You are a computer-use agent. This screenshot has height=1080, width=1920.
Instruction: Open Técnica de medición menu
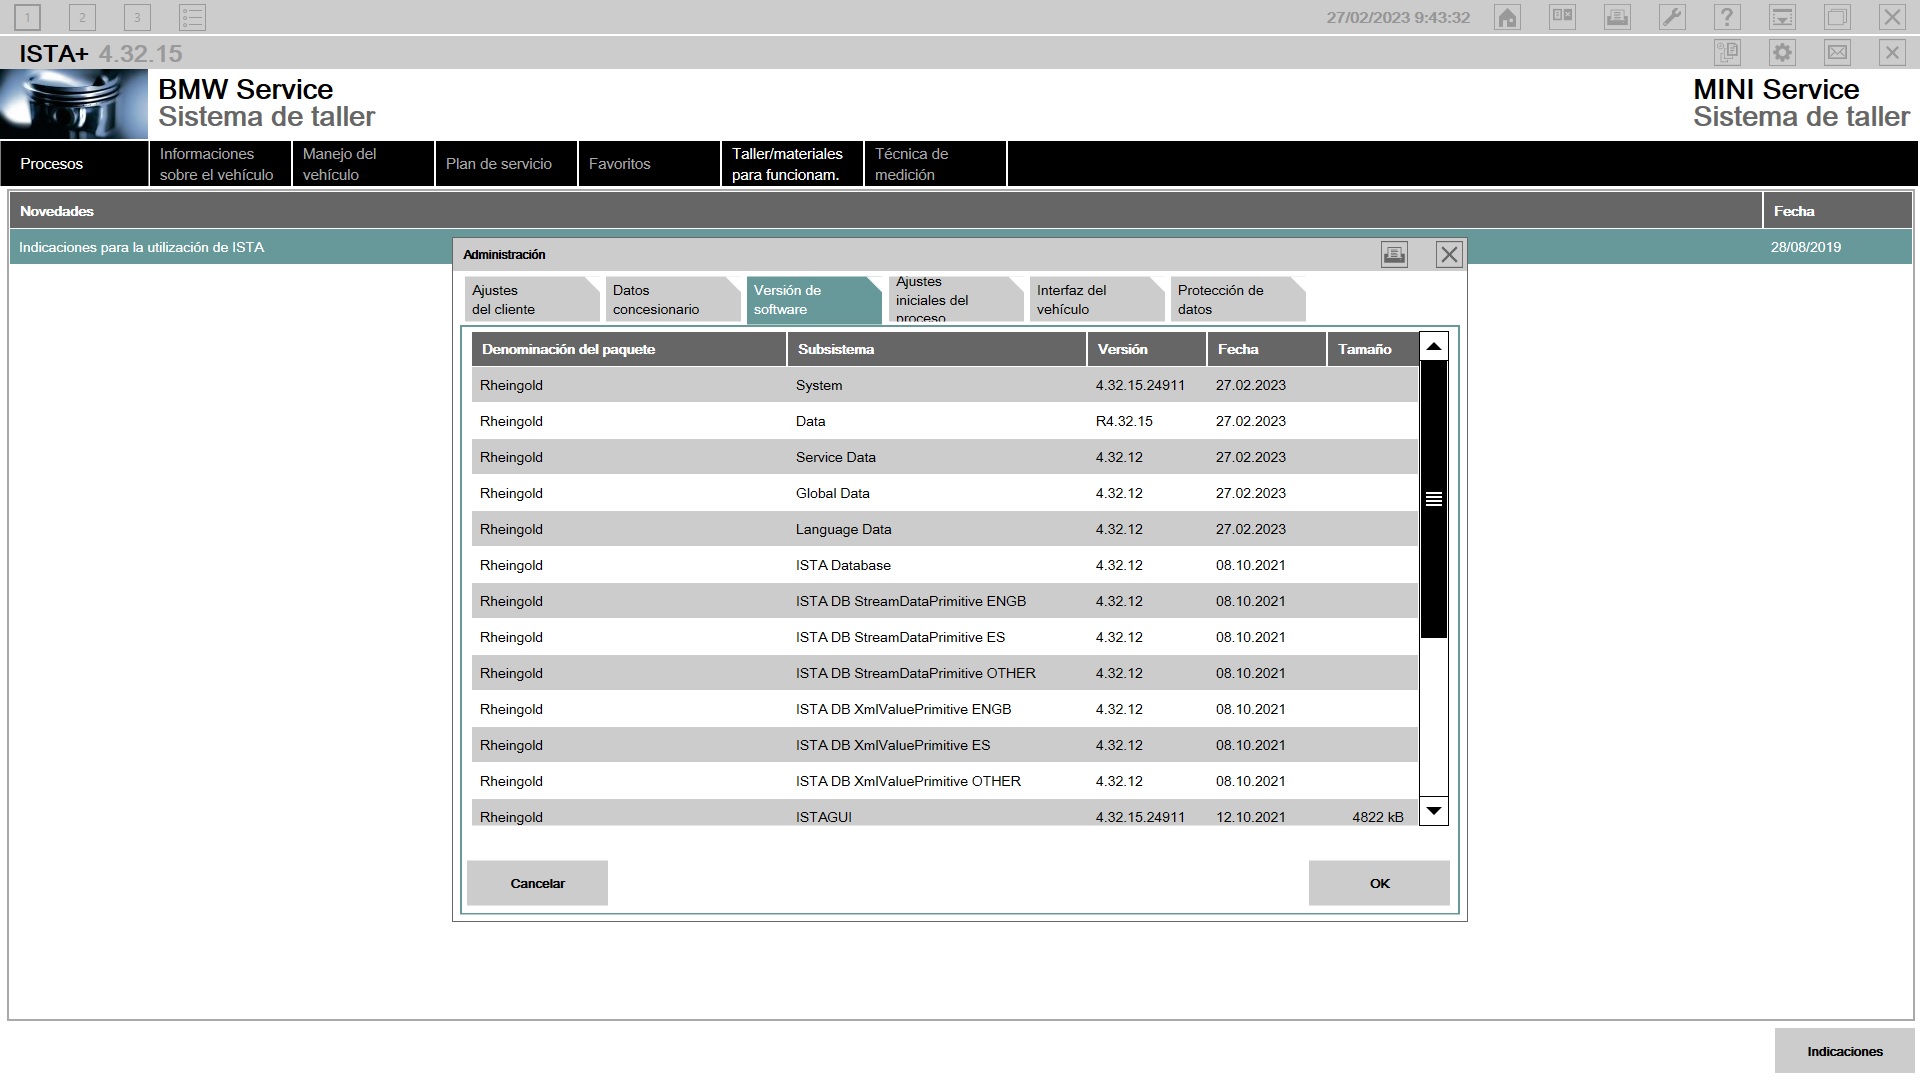point(935,164)
